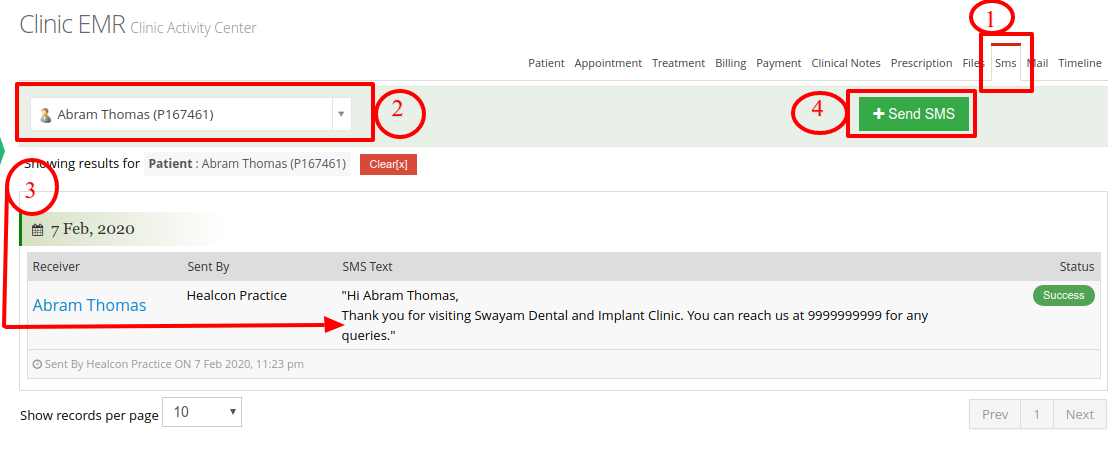Open the Prescription tab
1118x450 pixels.
(921, 63)
